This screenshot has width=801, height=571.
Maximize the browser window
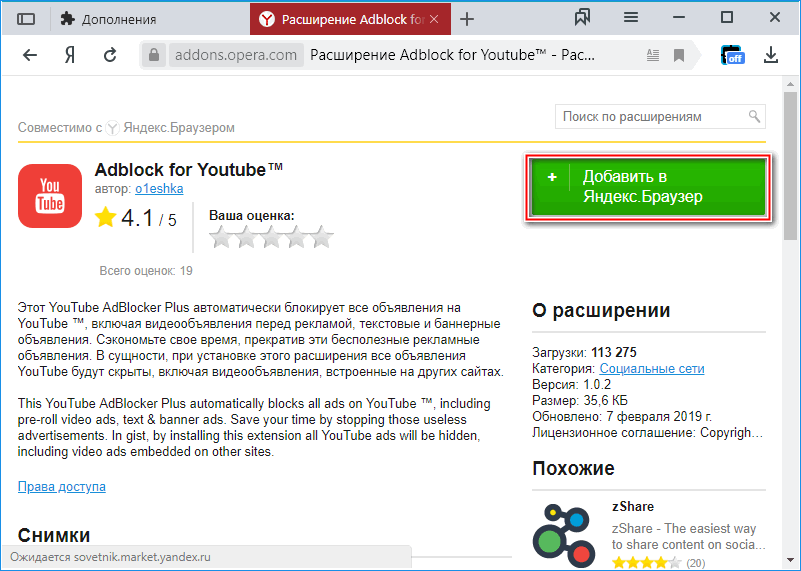[727, 17]
